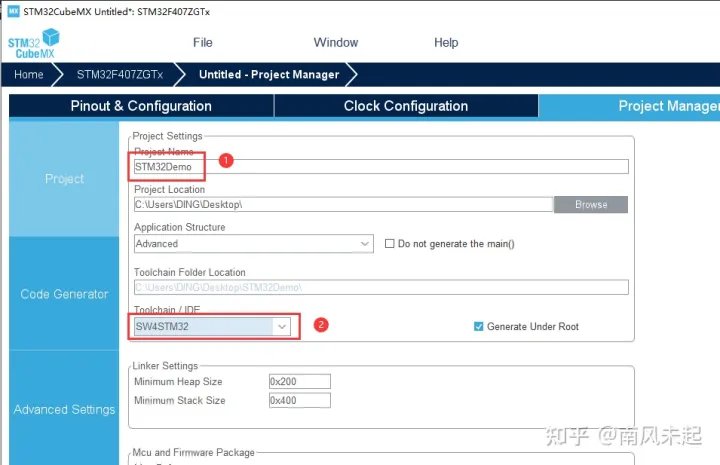Image resolution: width=720 pixels, height=465 pixels.
Task: Open the Help menu
Action: (446, 43)
